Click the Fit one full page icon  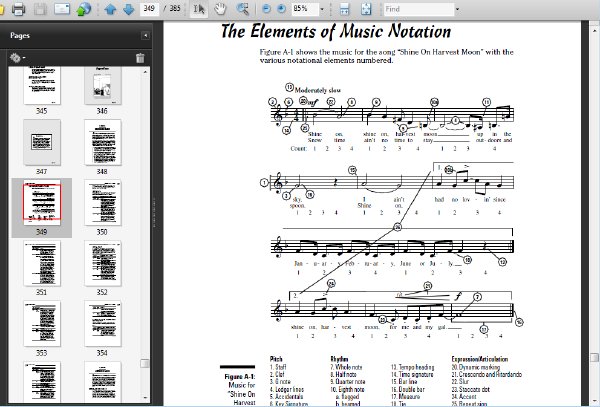366,9
